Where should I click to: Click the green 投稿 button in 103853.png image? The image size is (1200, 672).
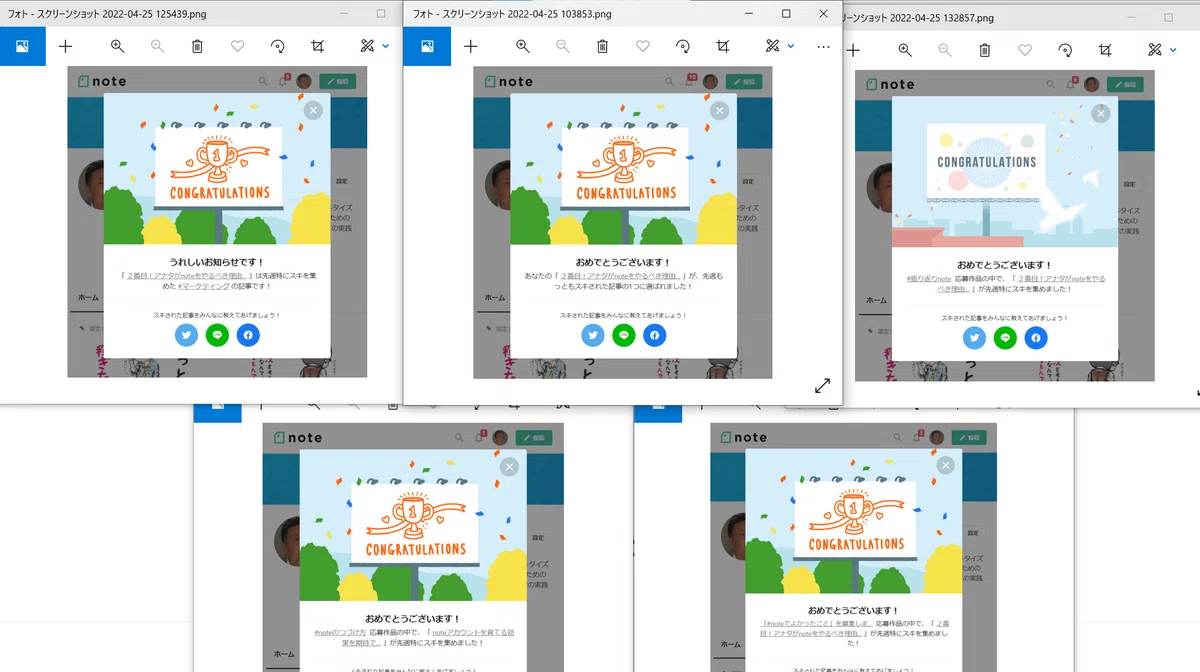[744, 82]
